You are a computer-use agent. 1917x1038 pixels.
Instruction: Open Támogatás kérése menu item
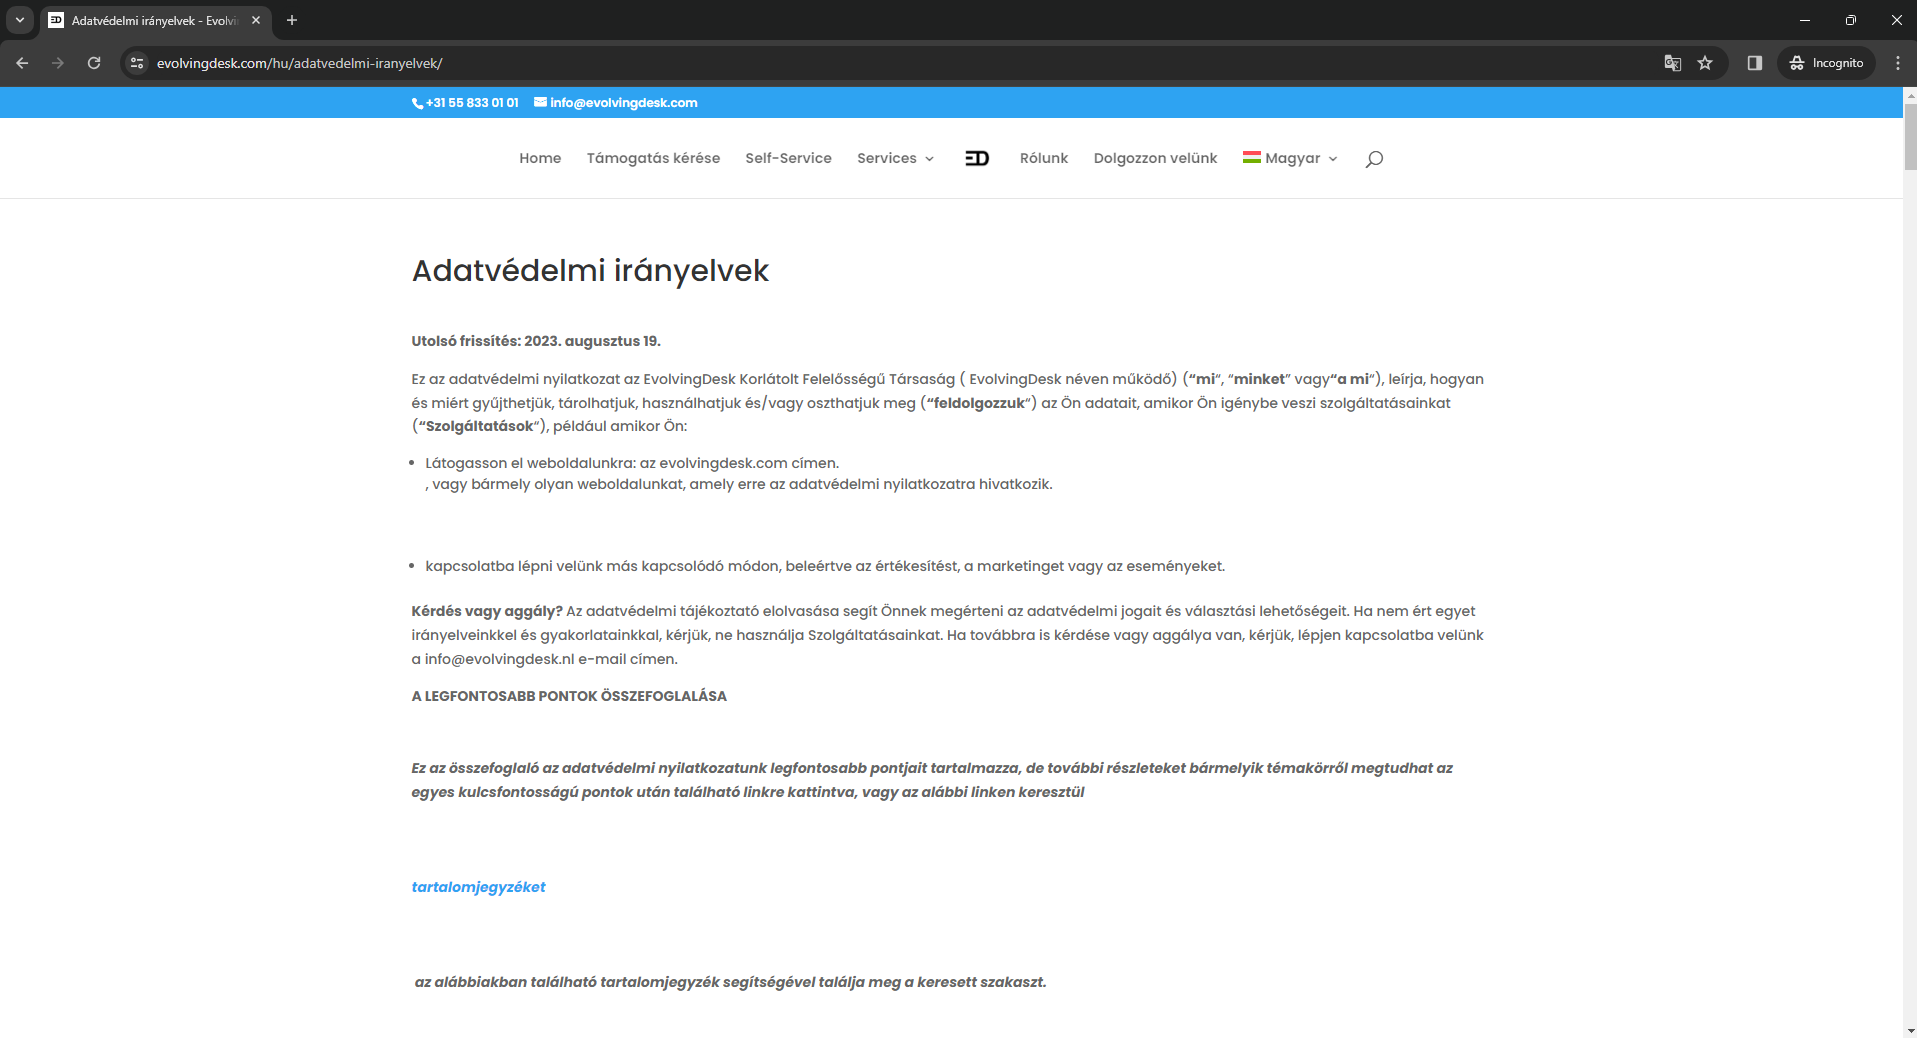(x=653, y=158)
